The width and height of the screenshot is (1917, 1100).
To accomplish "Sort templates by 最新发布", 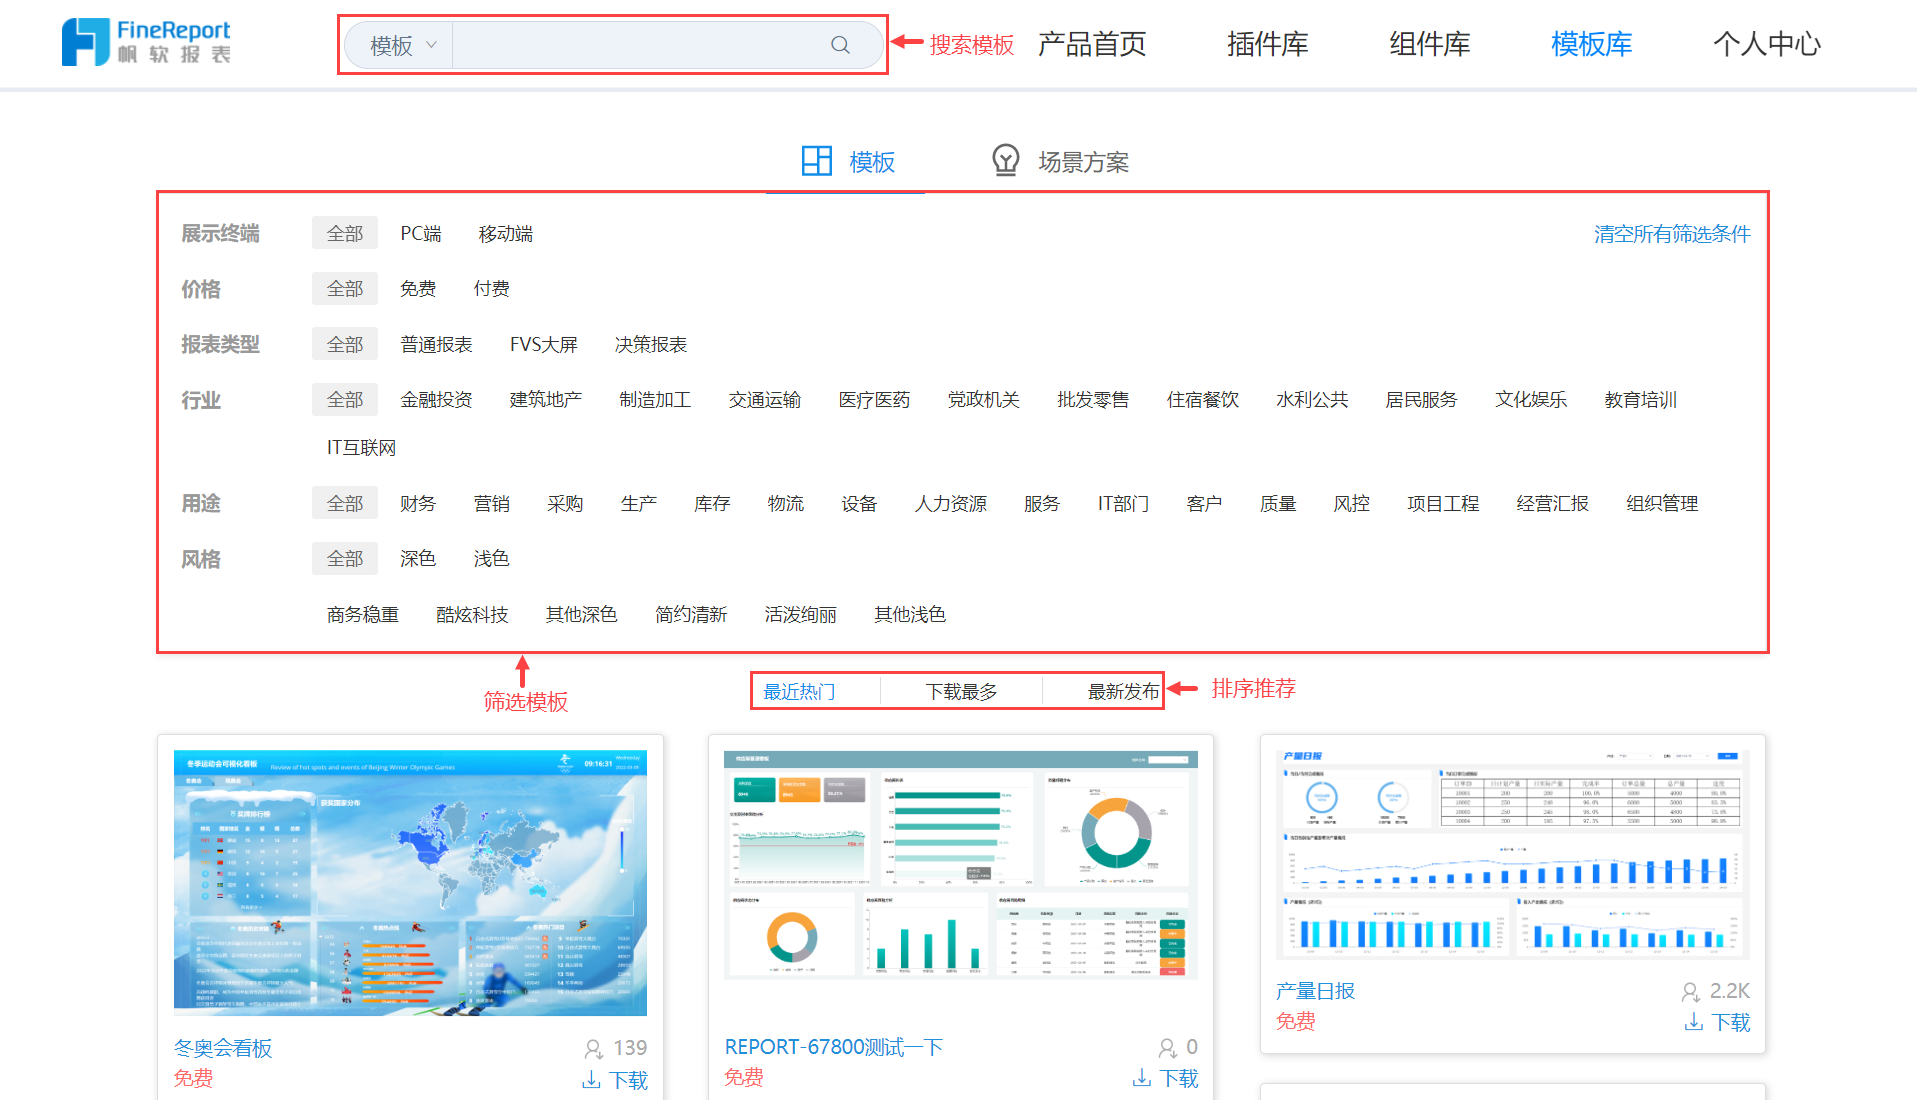I will tap(1124, 691).
